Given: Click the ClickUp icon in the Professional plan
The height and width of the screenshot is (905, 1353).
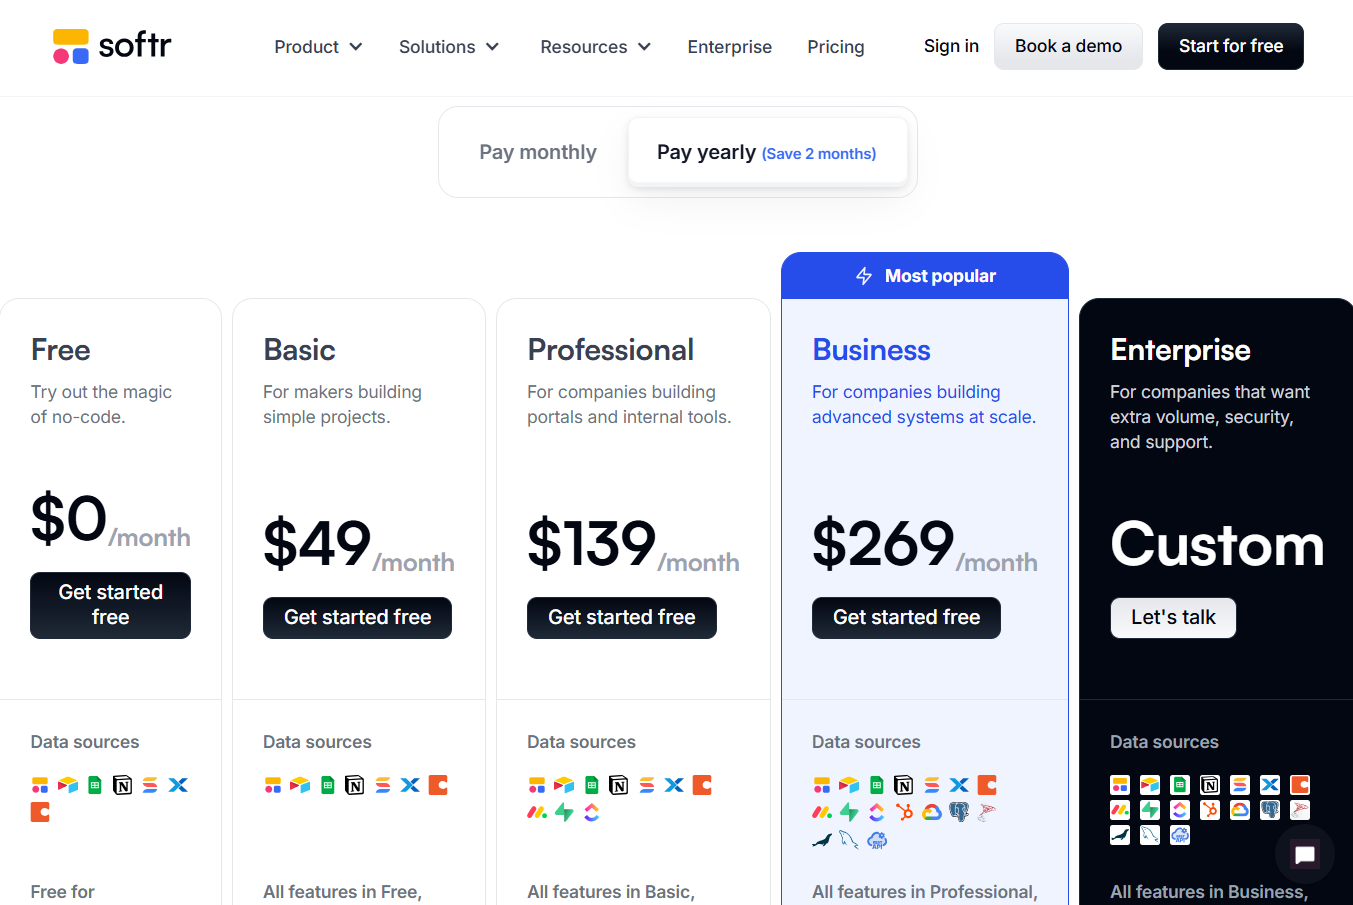Looking at the screenshot, I should pos(592,812).
